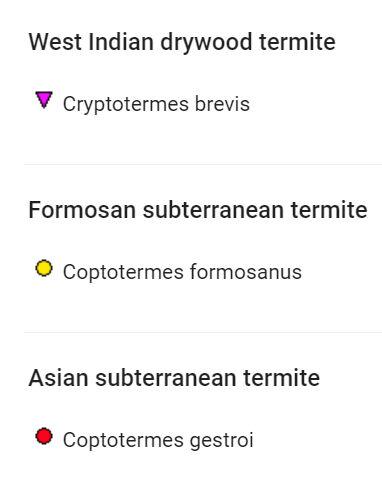
Task: Click the red circle marker icon
Action: 44,436
